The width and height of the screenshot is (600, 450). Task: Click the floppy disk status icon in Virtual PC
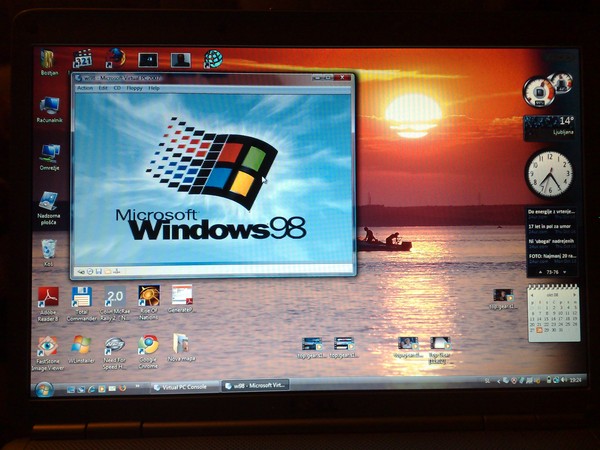coord(99,272)
